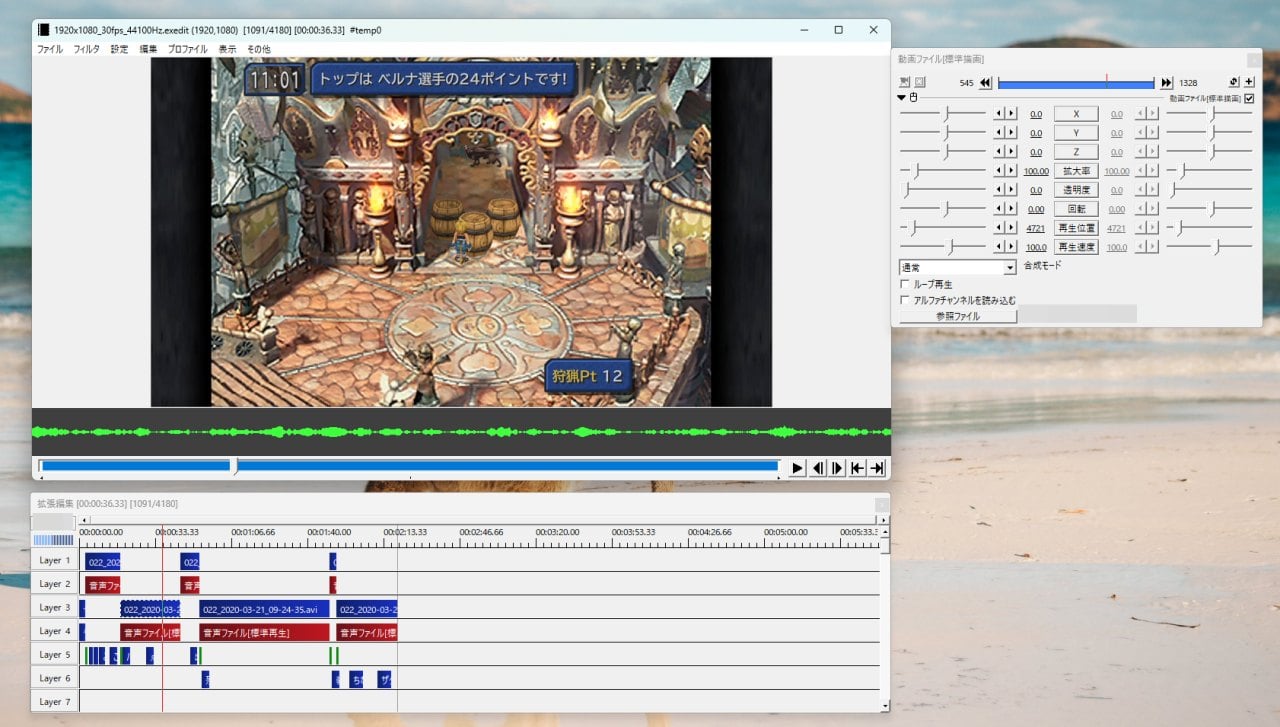Click the Root scene button above the scale gauge
This screenshot has height=727, width=1280.
coord(54,522)
